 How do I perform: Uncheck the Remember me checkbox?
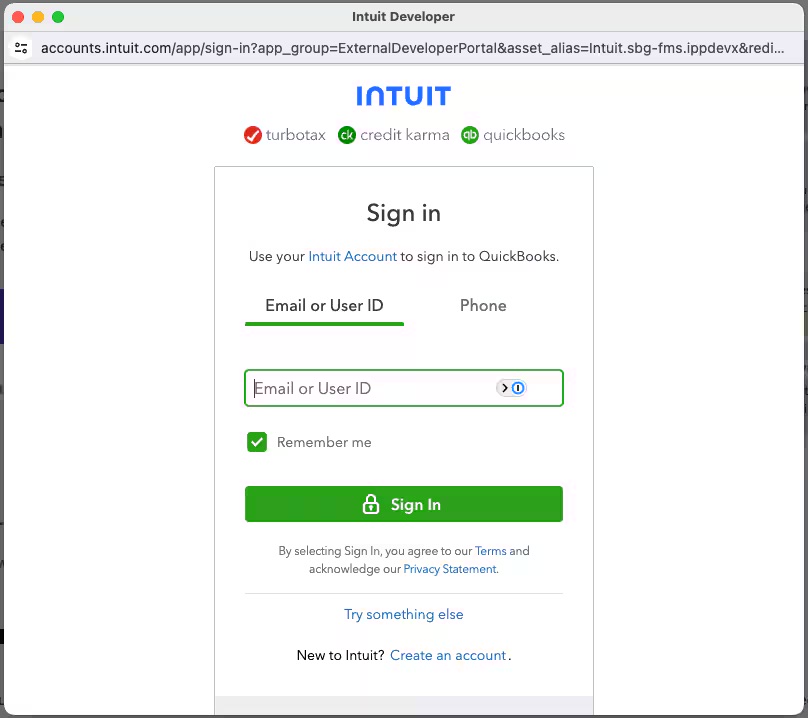[258, 442]
